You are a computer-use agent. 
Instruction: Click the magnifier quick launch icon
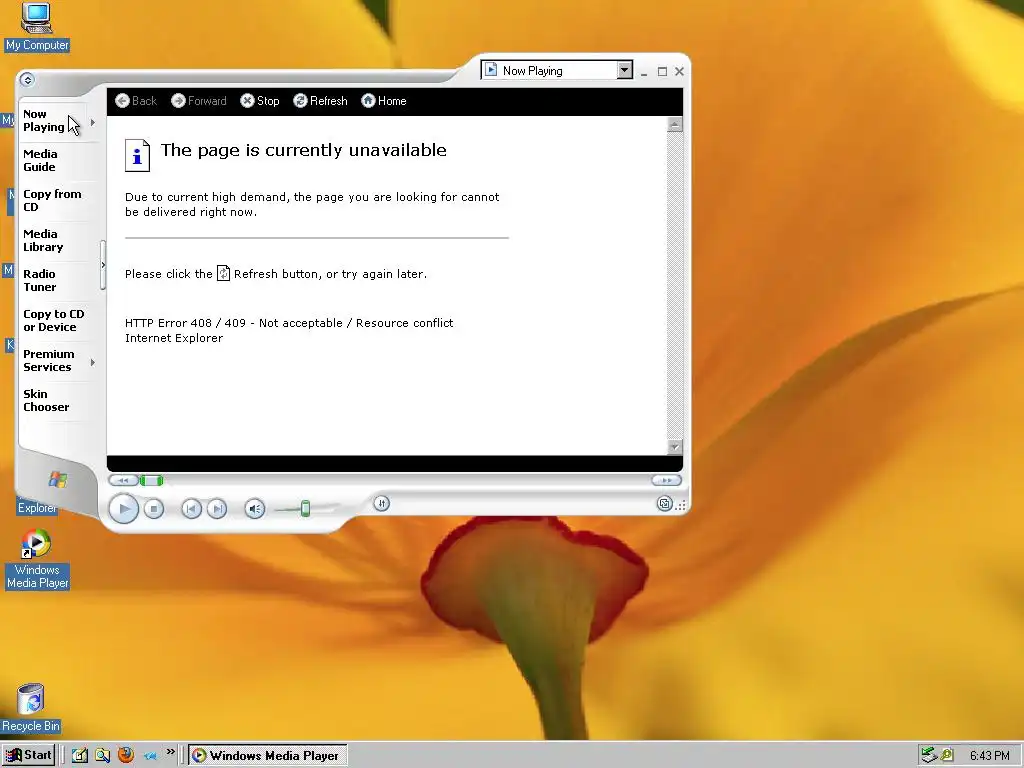point(103,756)
